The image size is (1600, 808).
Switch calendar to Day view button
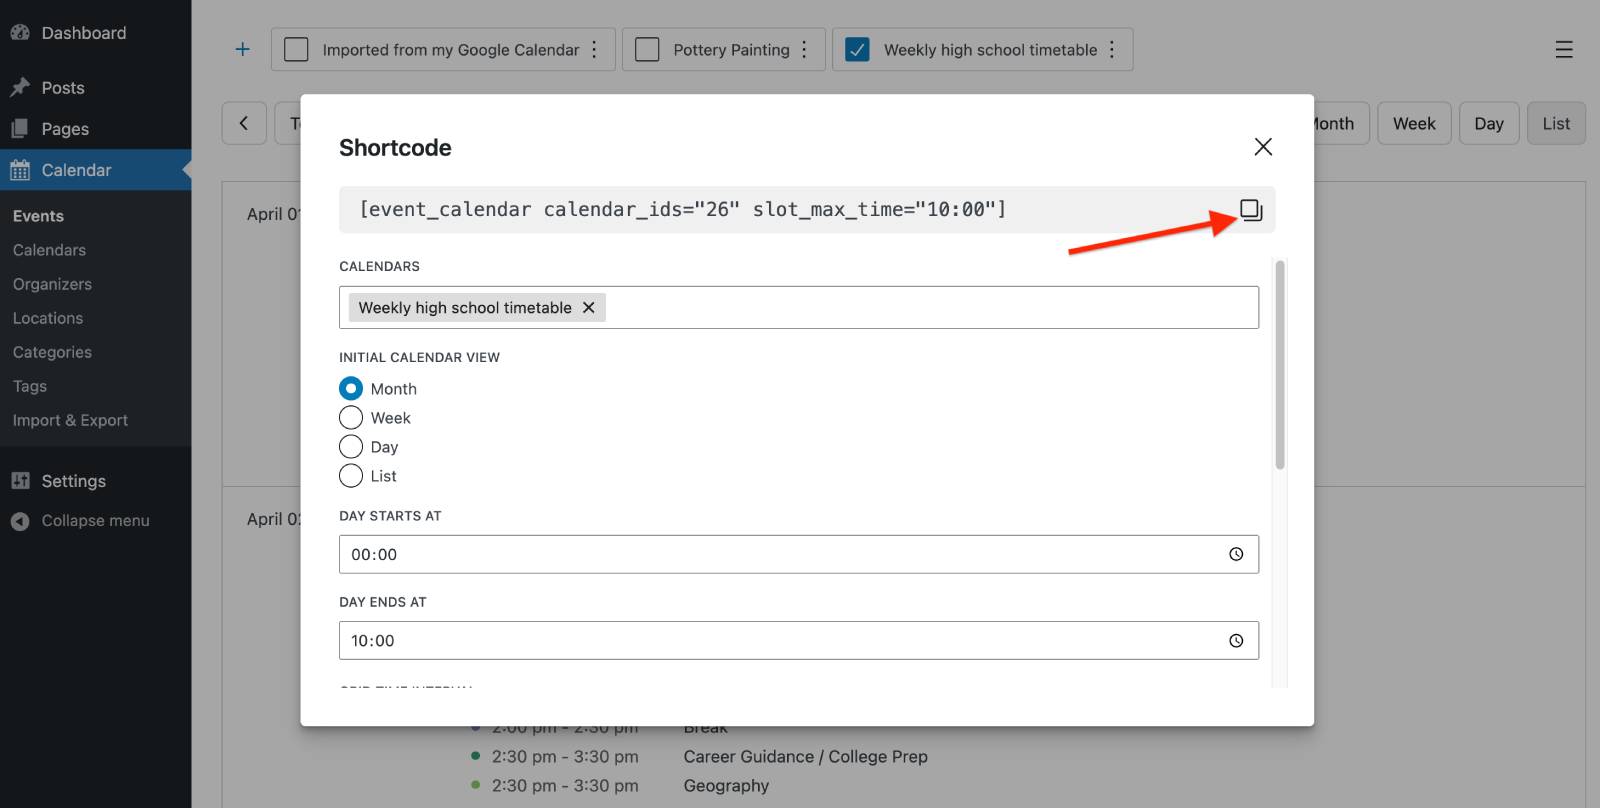click(1489, 123)
